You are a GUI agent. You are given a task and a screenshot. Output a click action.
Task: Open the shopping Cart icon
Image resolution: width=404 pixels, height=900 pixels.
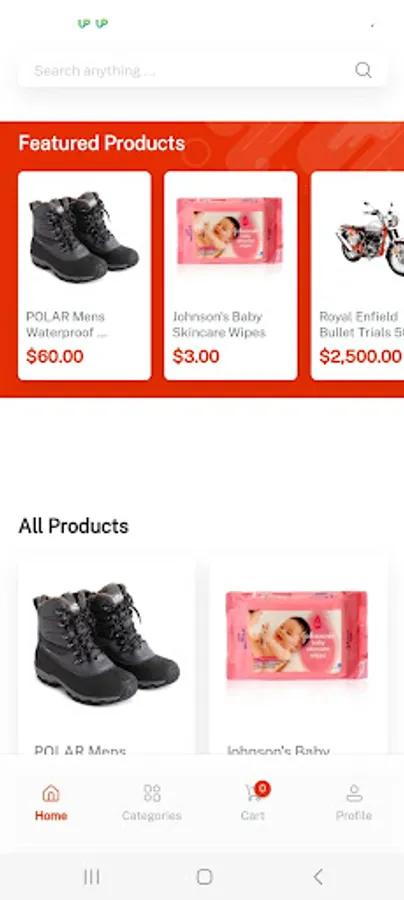pyautogui.click(x=252, y=794)
